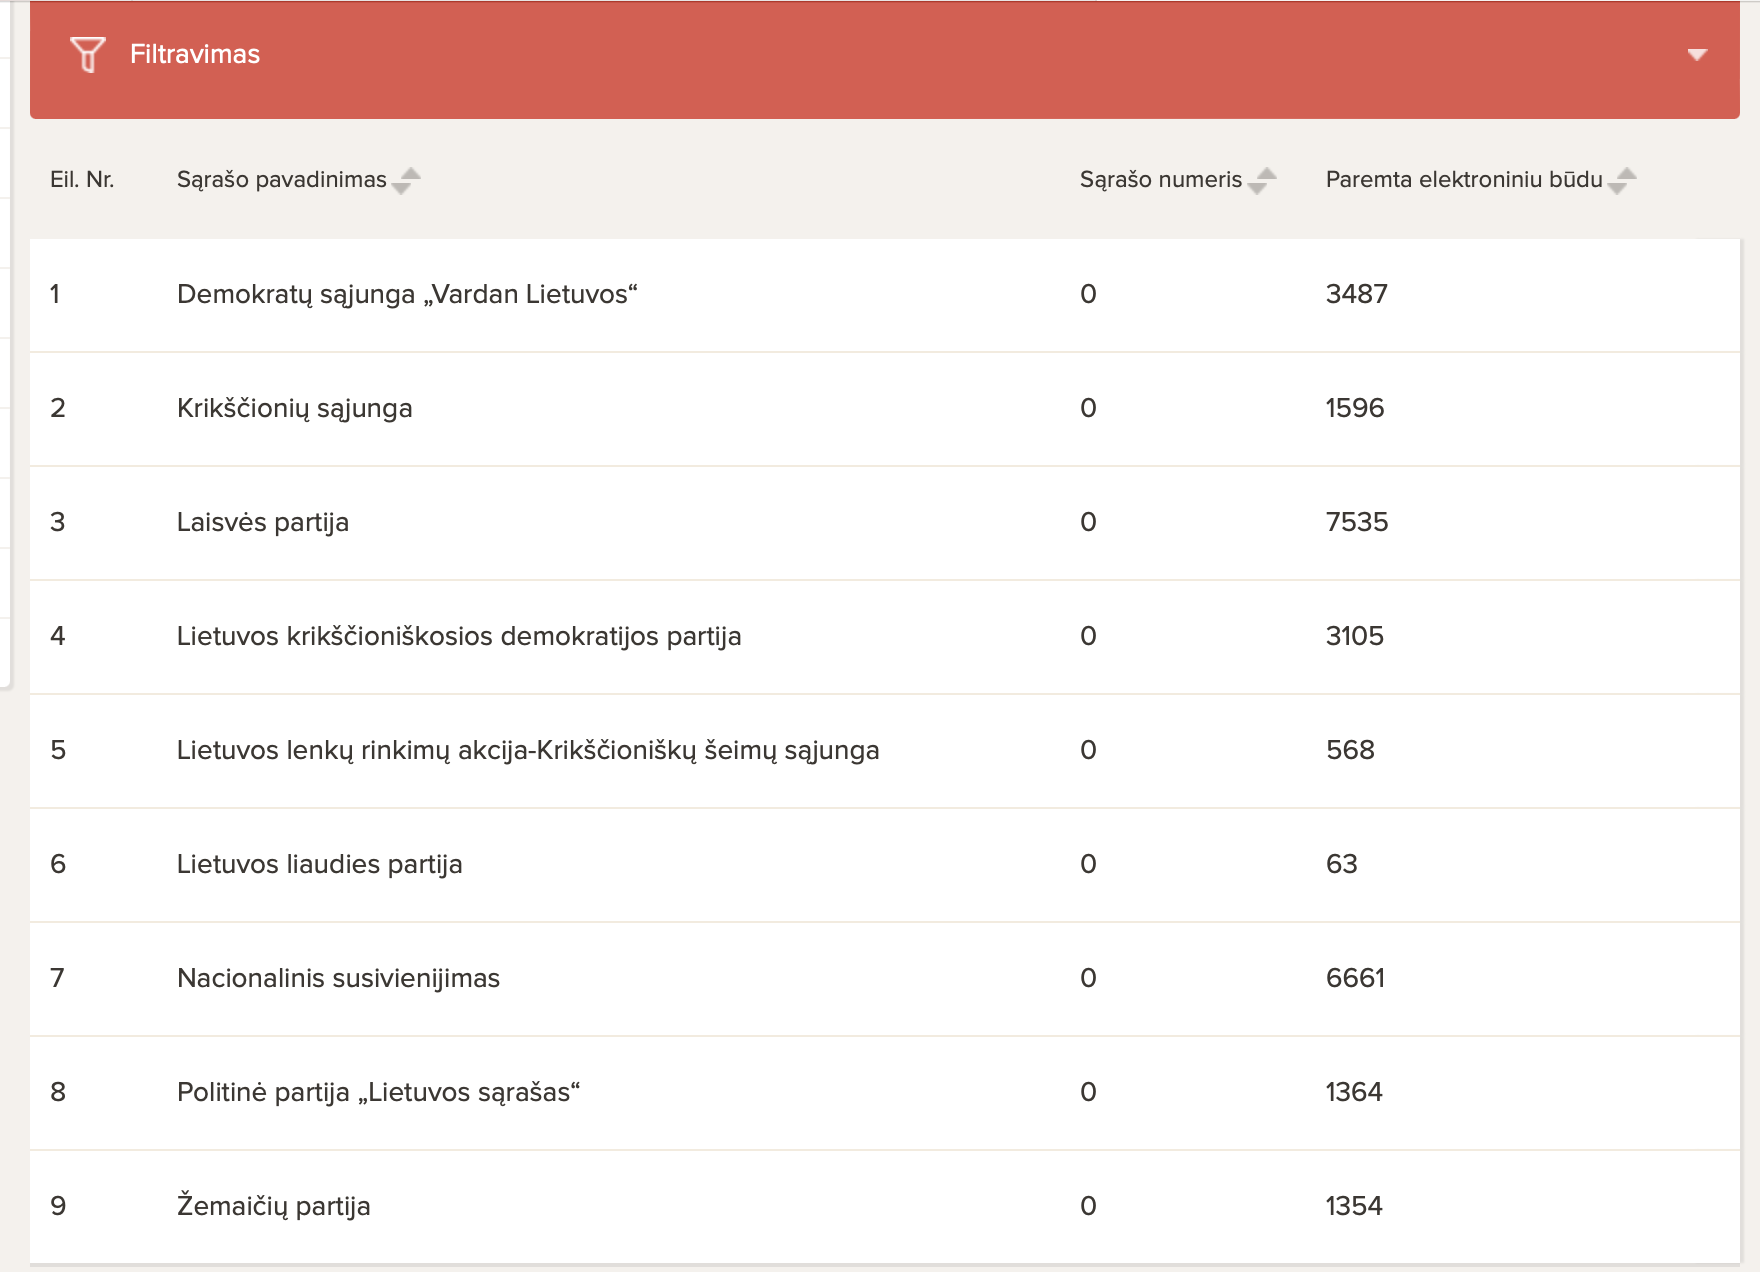The width and height of the screenshot is (1760, 1272).
Task: Click the 7535 support count value
Action: coord(1357,522)
